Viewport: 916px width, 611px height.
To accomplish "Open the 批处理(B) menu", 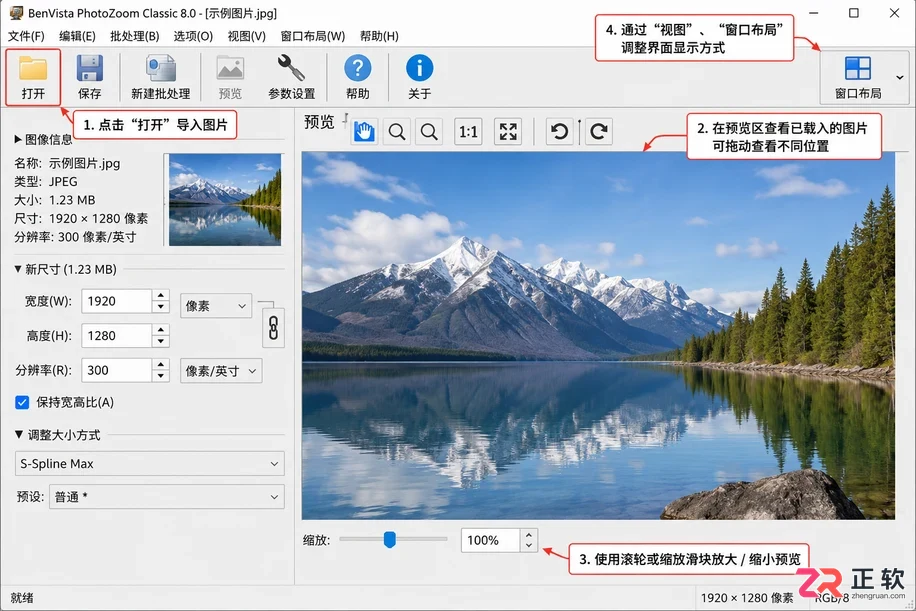I will pos(134,36).
